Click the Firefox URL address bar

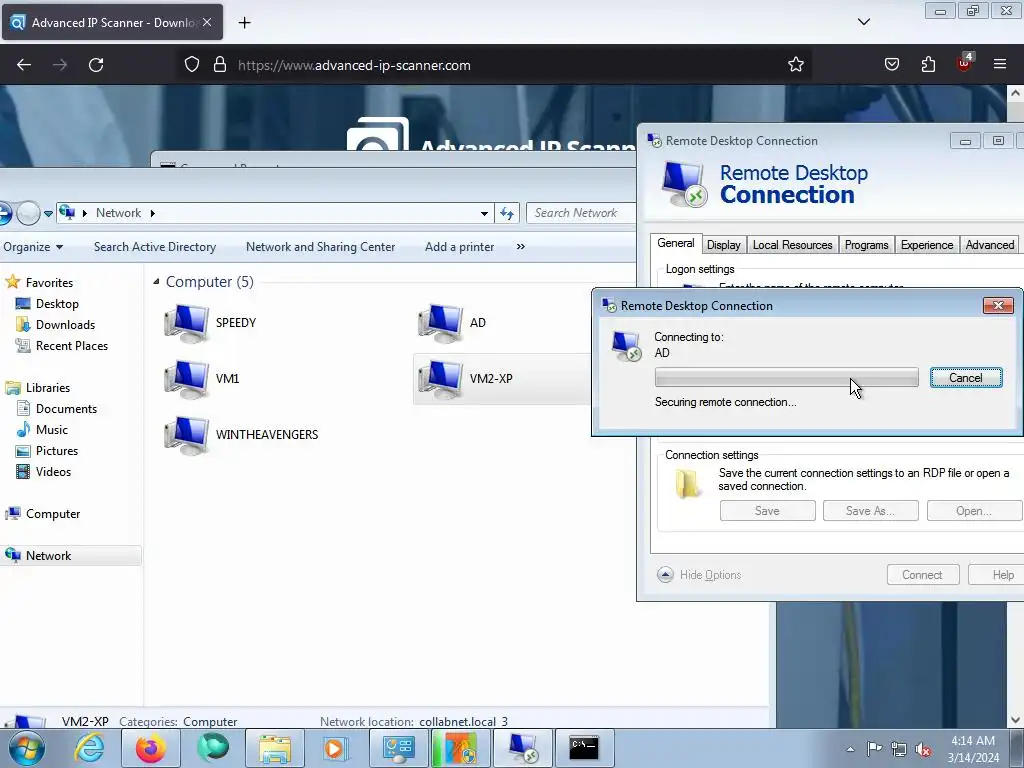[x=496, y=65]
